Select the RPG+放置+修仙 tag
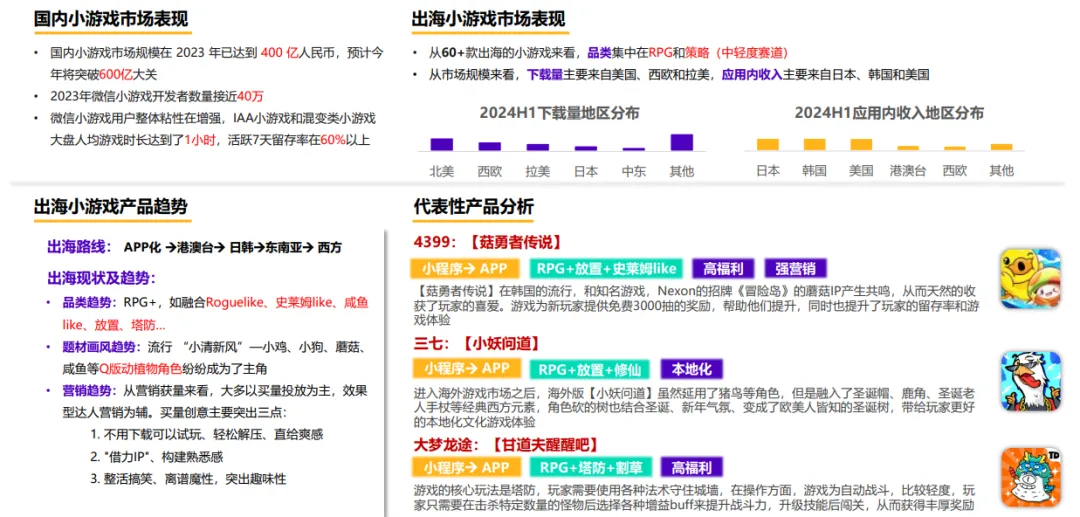 pos(589,368)
